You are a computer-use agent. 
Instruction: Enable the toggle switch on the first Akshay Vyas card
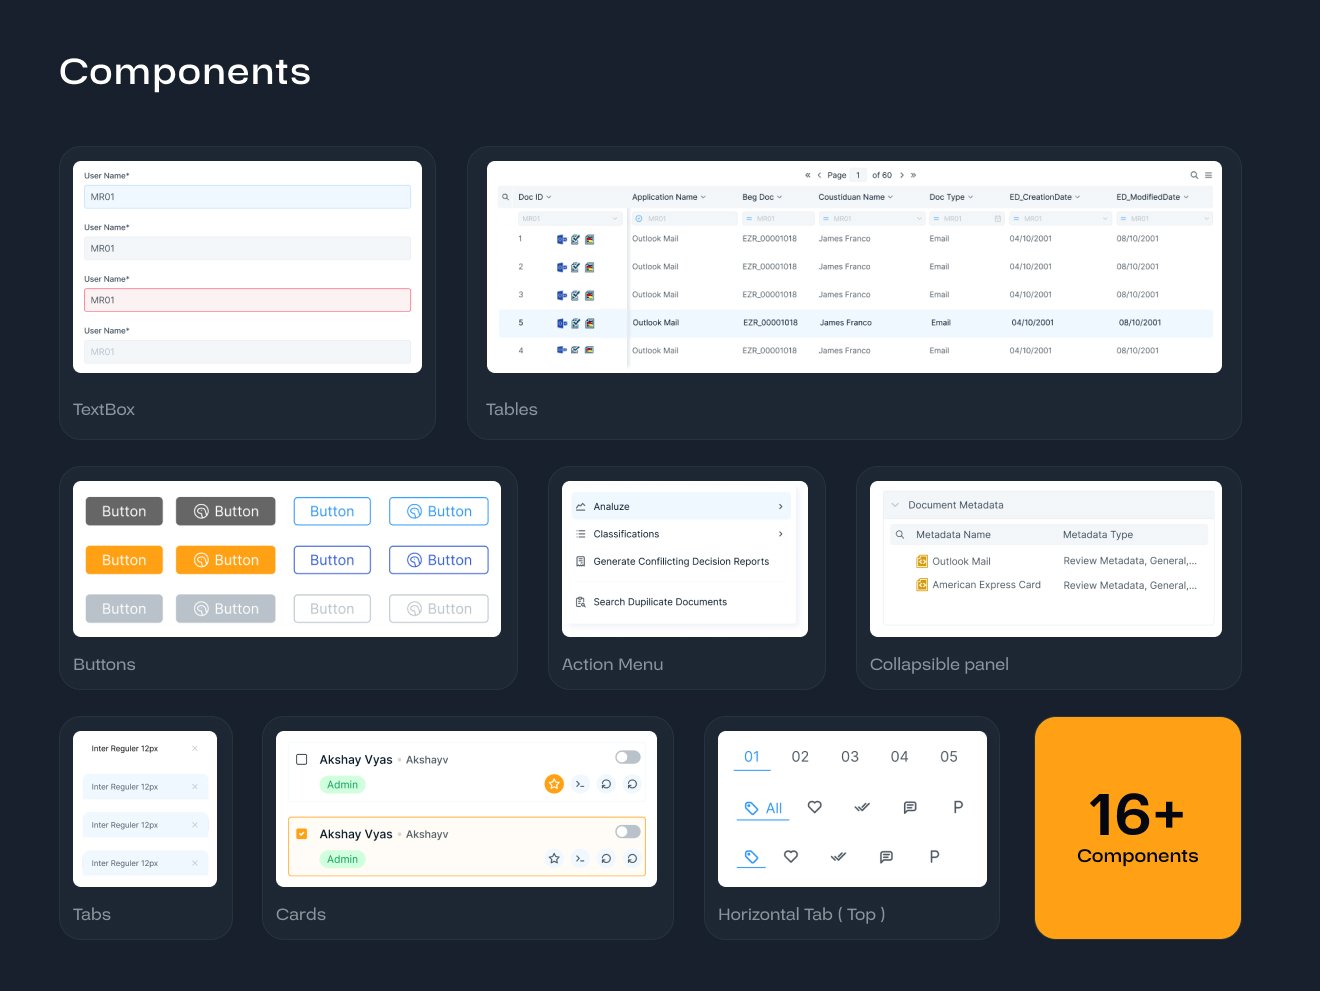(x=627, y=757)
